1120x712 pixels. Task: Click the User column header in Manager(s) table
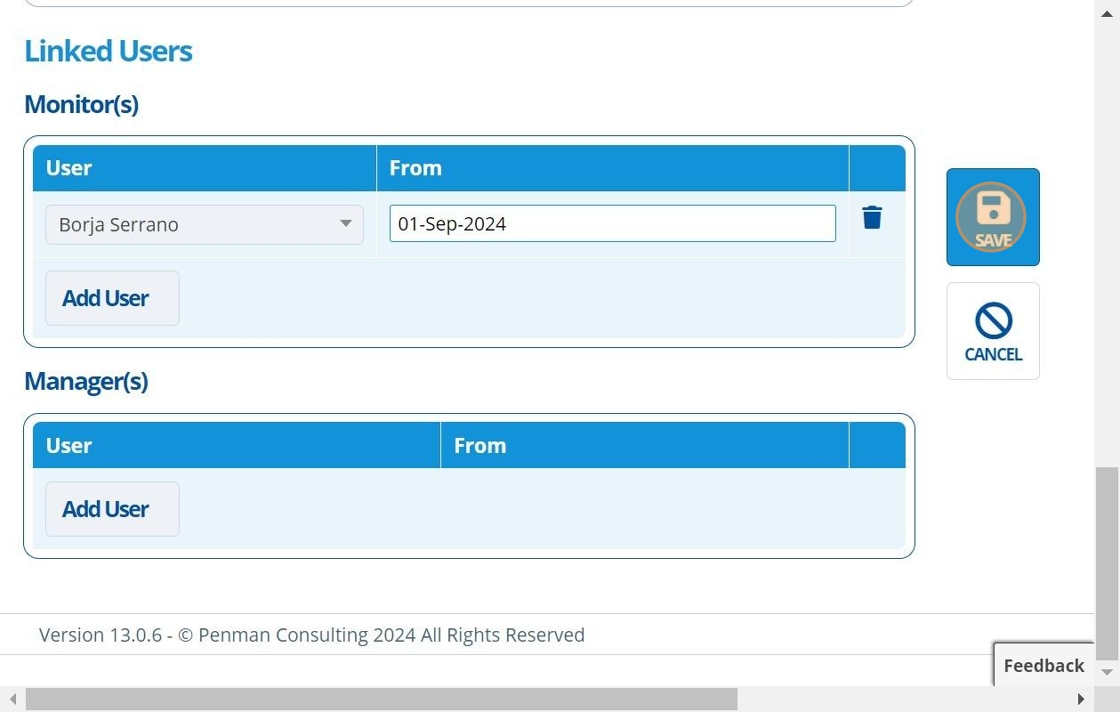(69, 445)
